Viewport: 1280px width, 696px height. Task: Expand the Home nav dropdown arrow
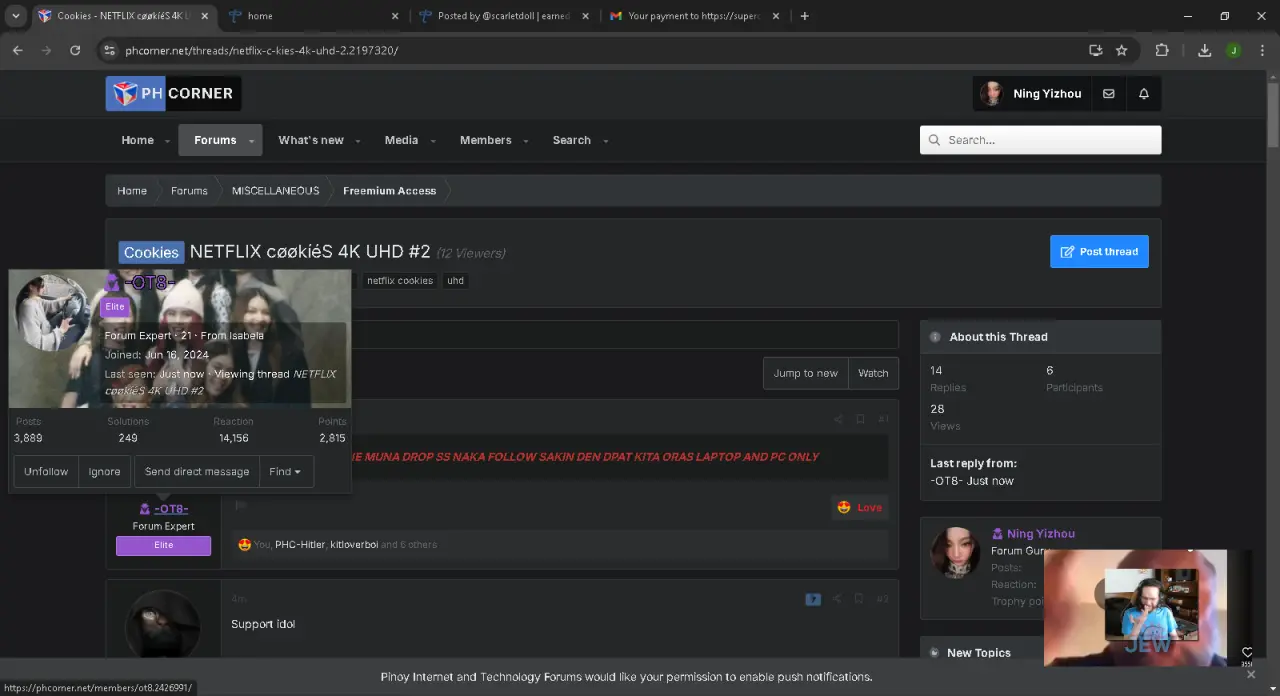[168, 141]
